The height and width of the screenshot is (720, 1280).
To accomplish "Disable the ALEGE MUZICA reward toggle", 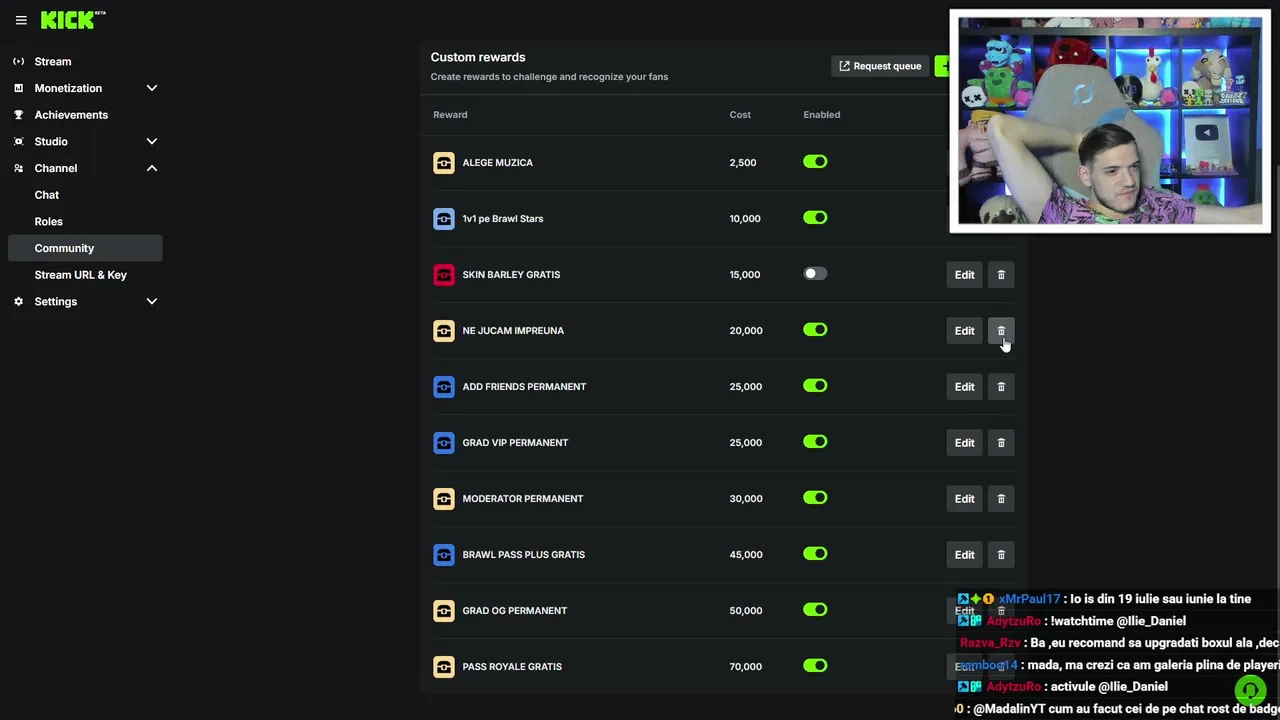I will point(815,162).
